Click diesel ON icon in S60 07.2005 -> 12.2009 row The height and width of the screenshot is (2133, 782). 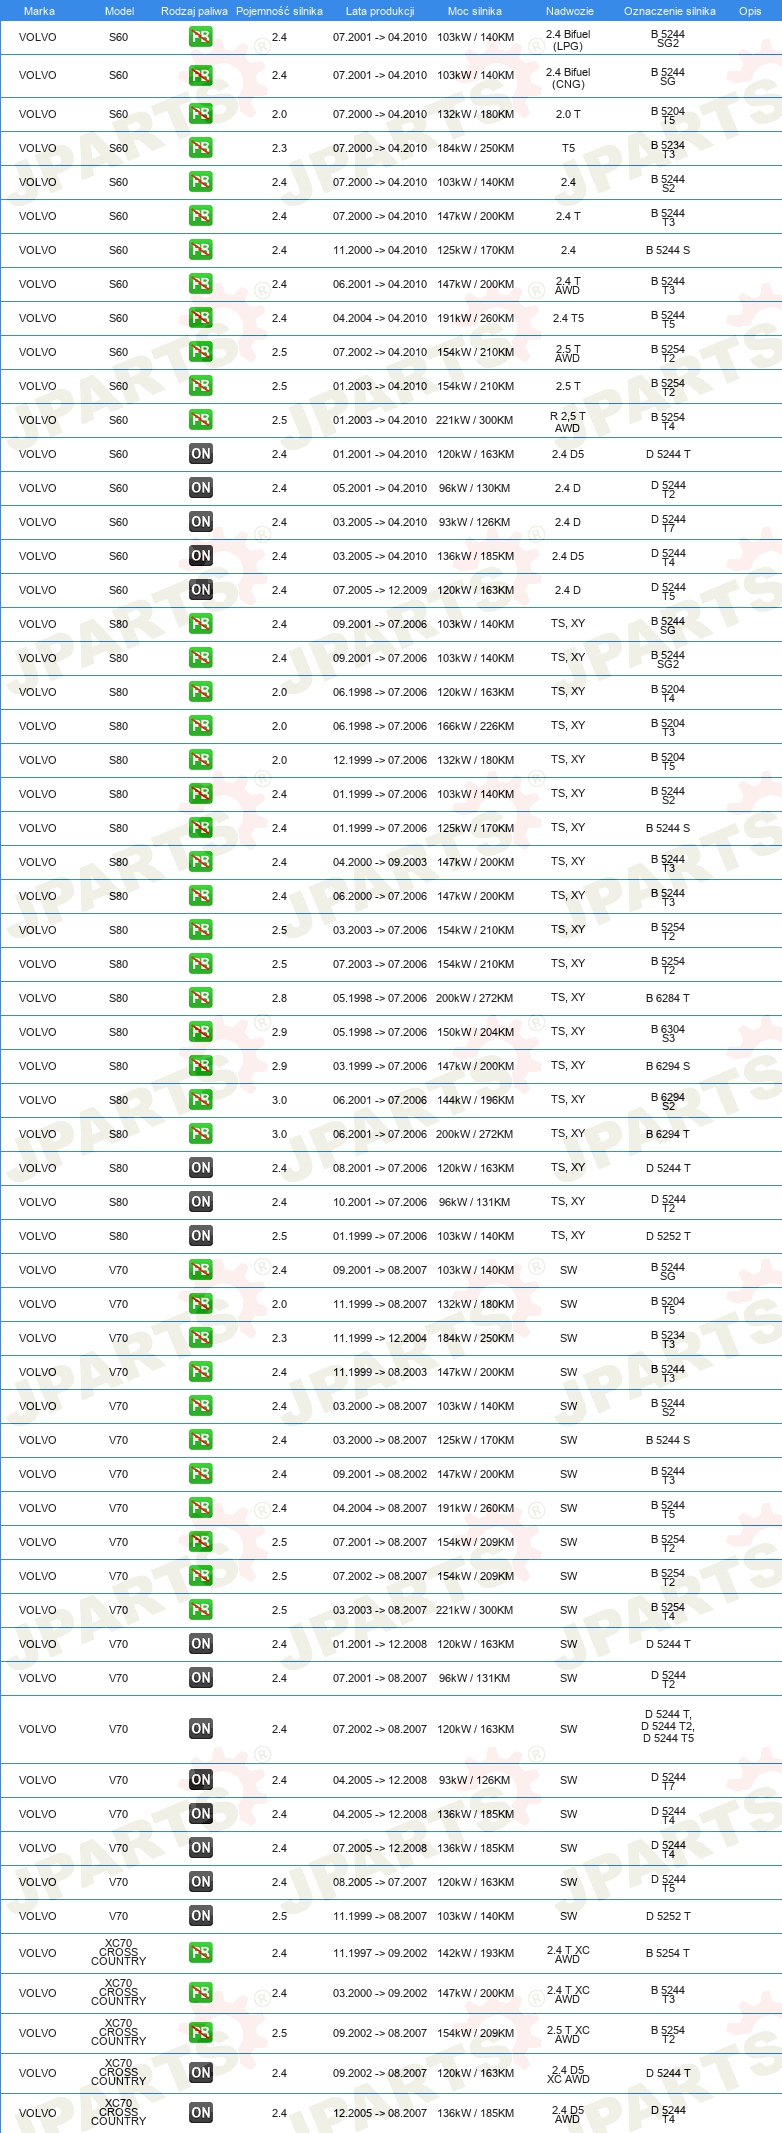pos(201,590)
